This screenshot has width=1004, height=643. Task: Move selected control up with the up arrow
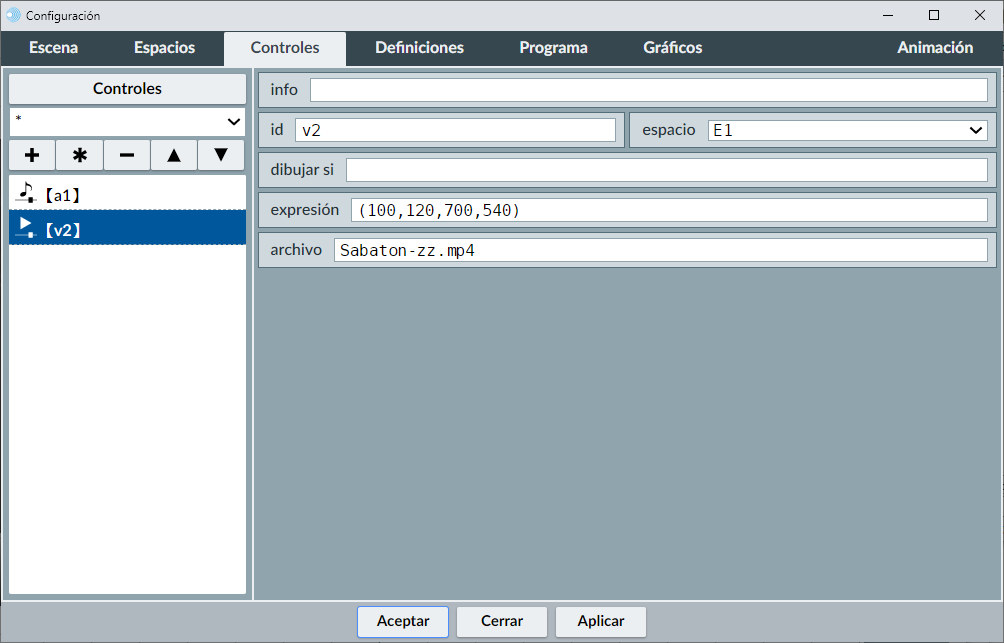coord(174,155)
